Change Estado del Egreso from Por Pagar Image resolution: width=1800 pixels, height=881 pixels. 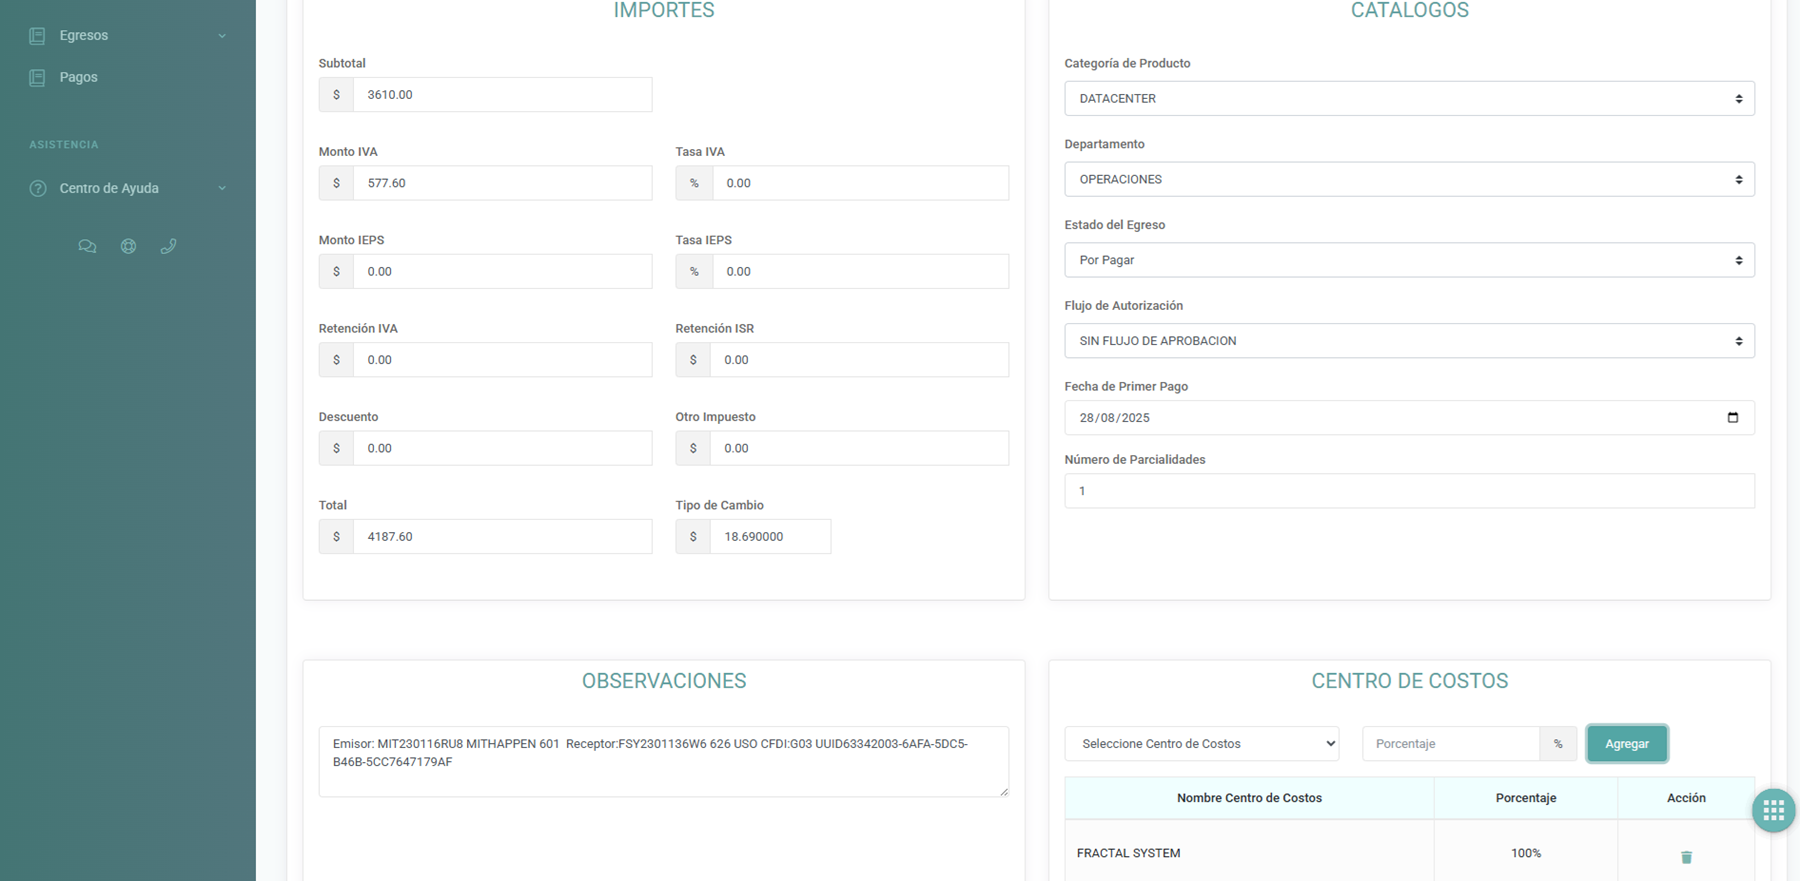(x=1408, y=260)
